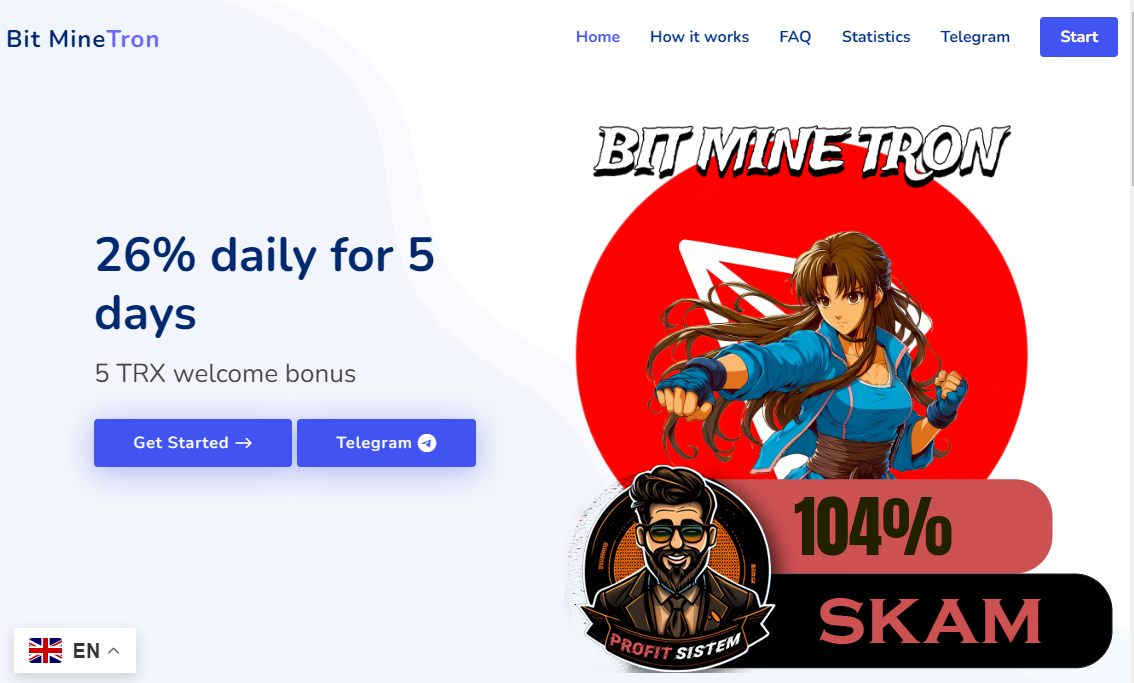This screenshot has height=683, width=1134.
Task: Open the FAQ nav link
Action: (795, 37)
